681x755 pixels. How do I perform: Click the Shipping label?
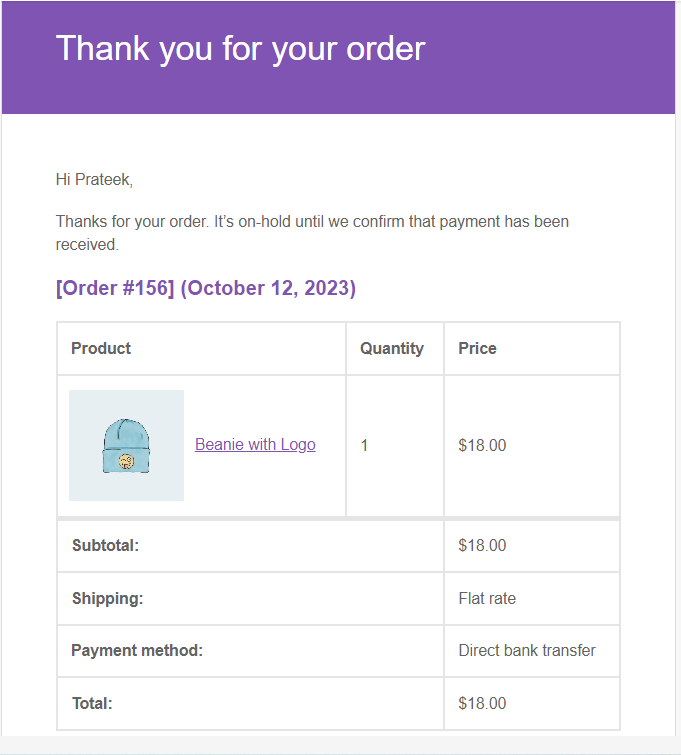[x=107, y=598]
